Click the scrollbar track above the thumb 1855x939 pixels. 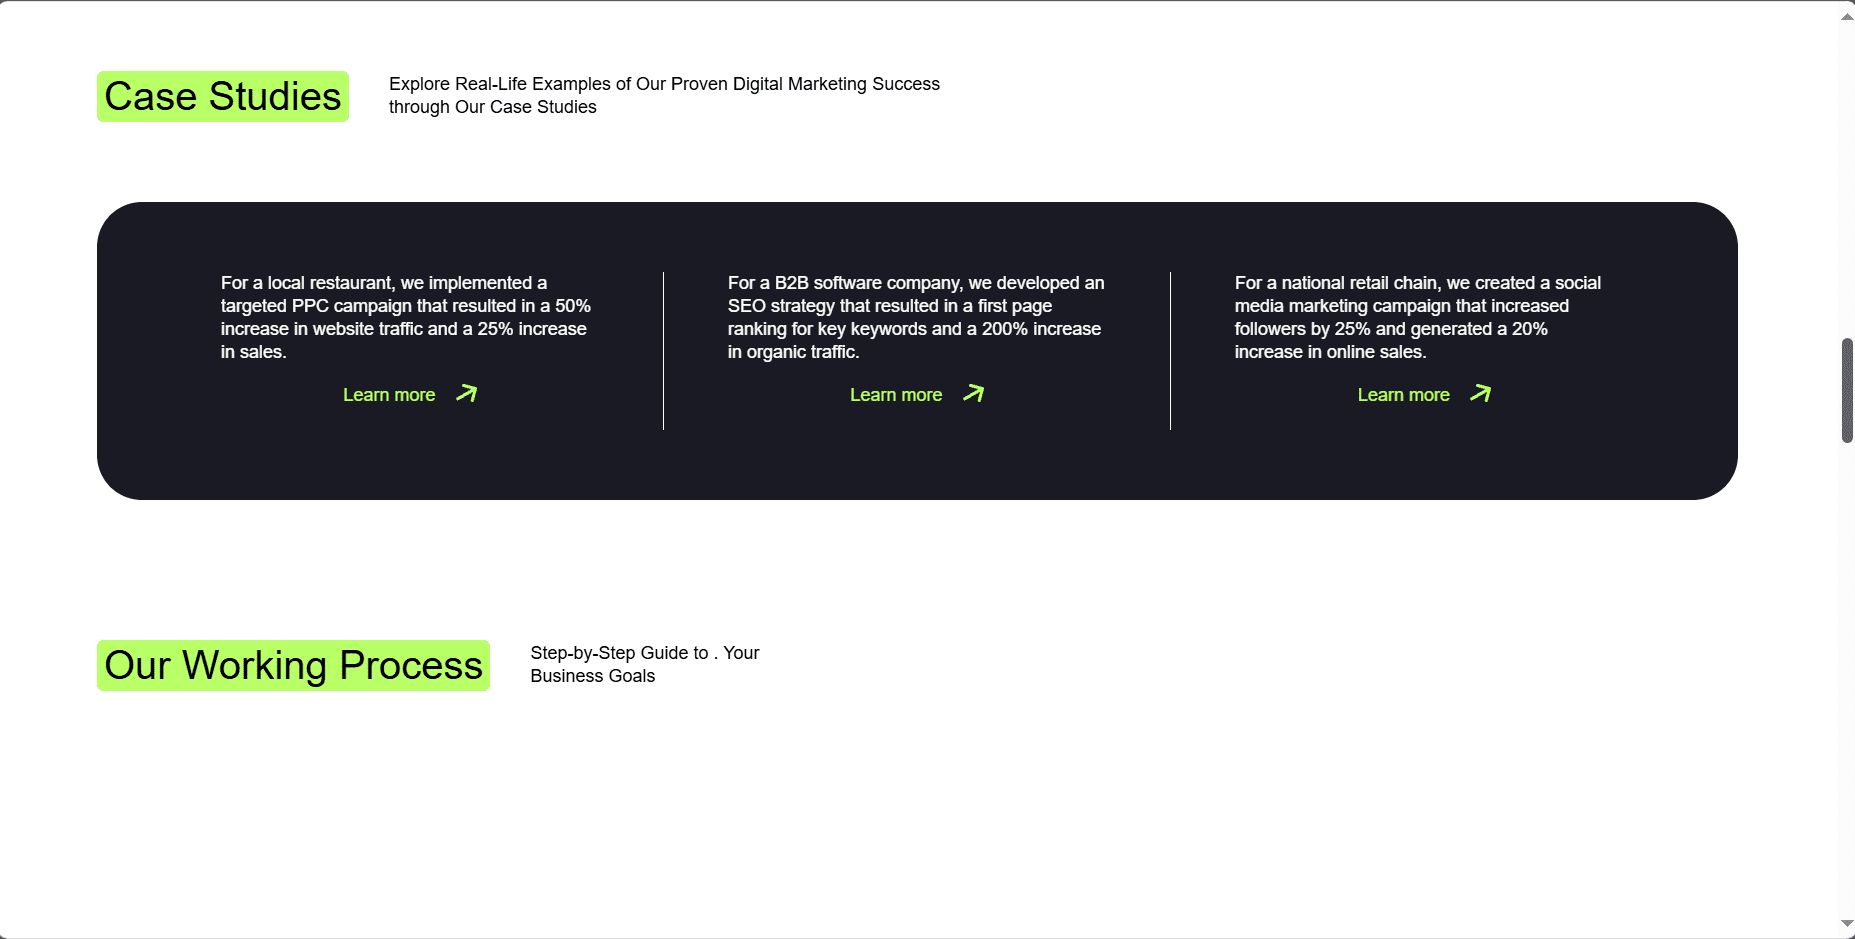point(1847,180)
